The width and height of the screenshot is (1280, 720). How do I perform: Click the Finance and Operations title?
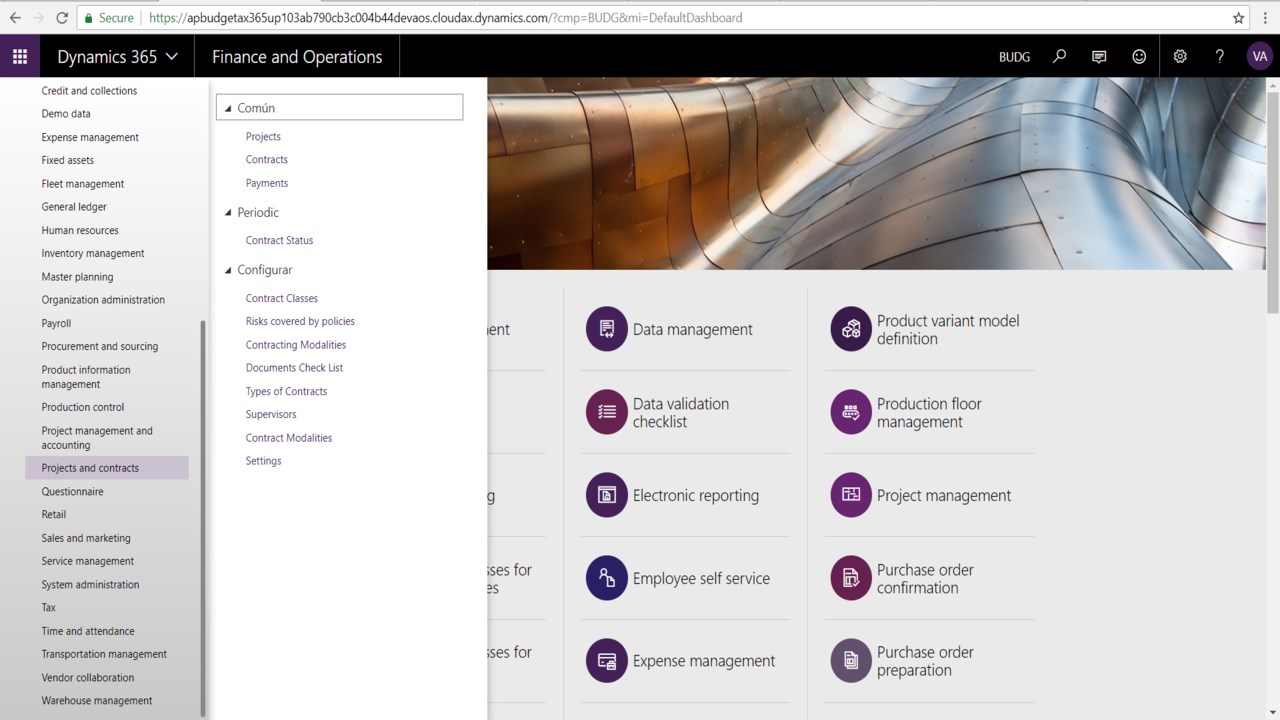coord(297,57)
